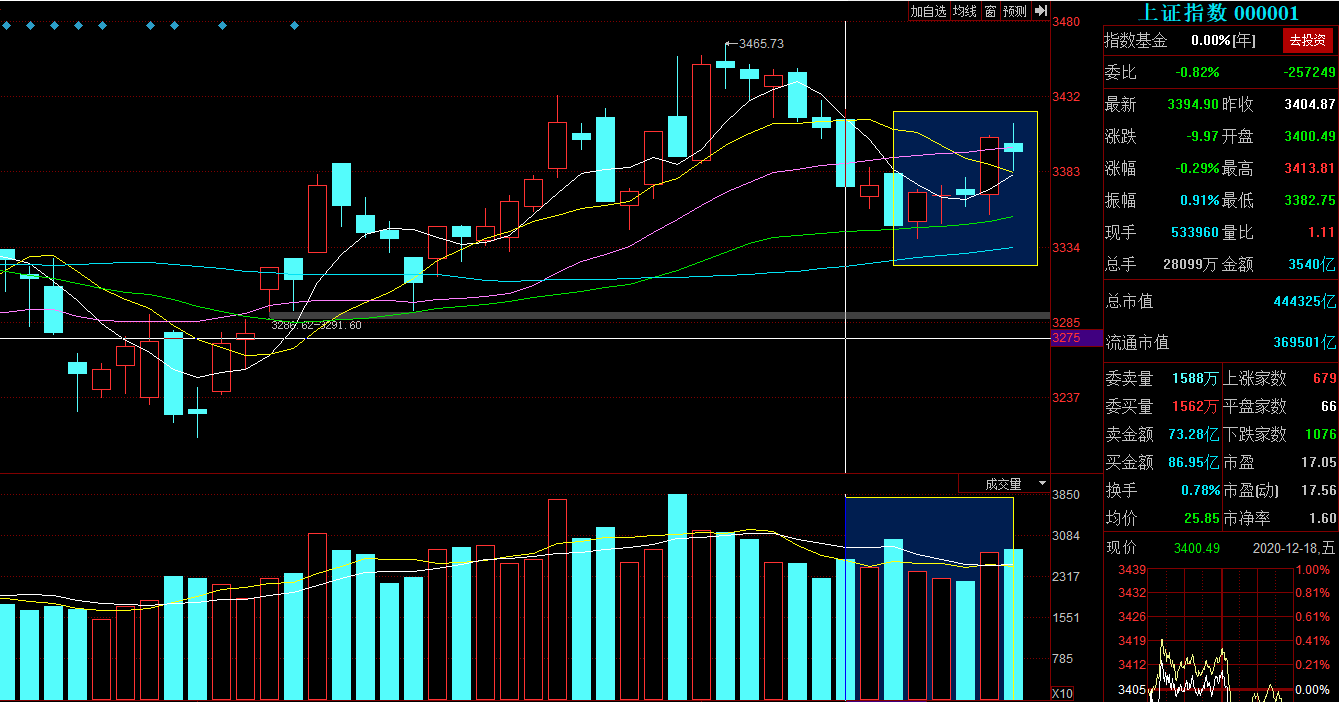The height and width of the screenshot is (702, 1339).
Task: Select the purple 3275 price axis marker
Action: (x=1075, y=338)
